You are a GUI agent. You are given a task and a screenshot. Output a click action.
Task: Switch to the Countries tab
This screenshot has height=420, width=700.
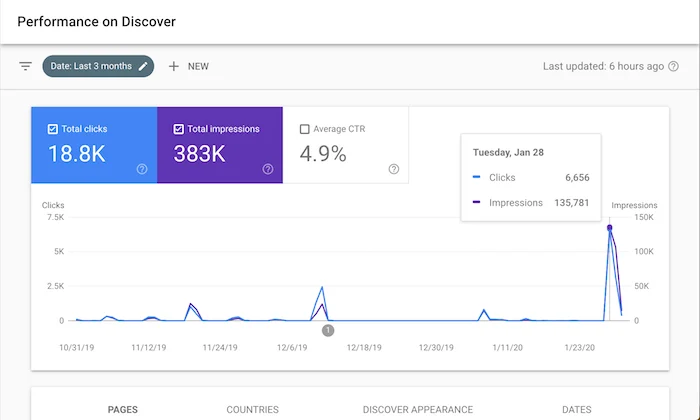click(x=252, y=409)
